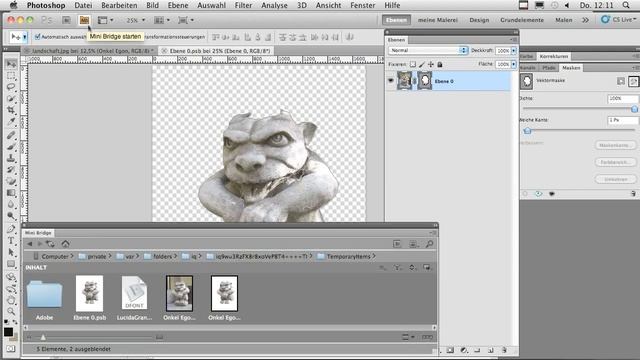Click the Dichte slider handle
The height and width of the screenshot is (360, 640).
pyautogui.click(x=634, y=109)
